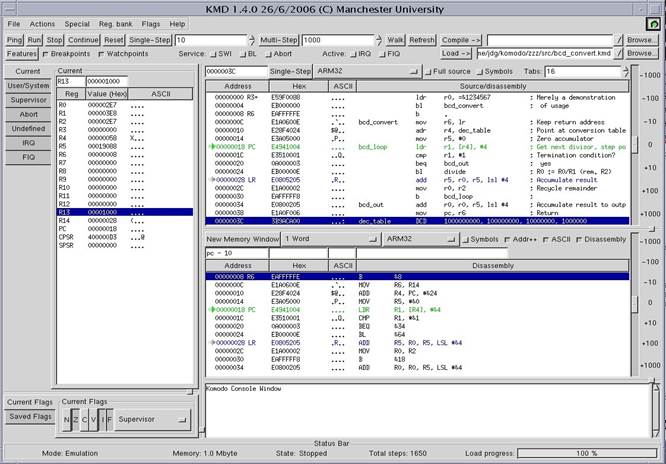The height and width of the screenshot is (464, 666).
Task: Open the 1 Word size dropdown
Action: 331,239
